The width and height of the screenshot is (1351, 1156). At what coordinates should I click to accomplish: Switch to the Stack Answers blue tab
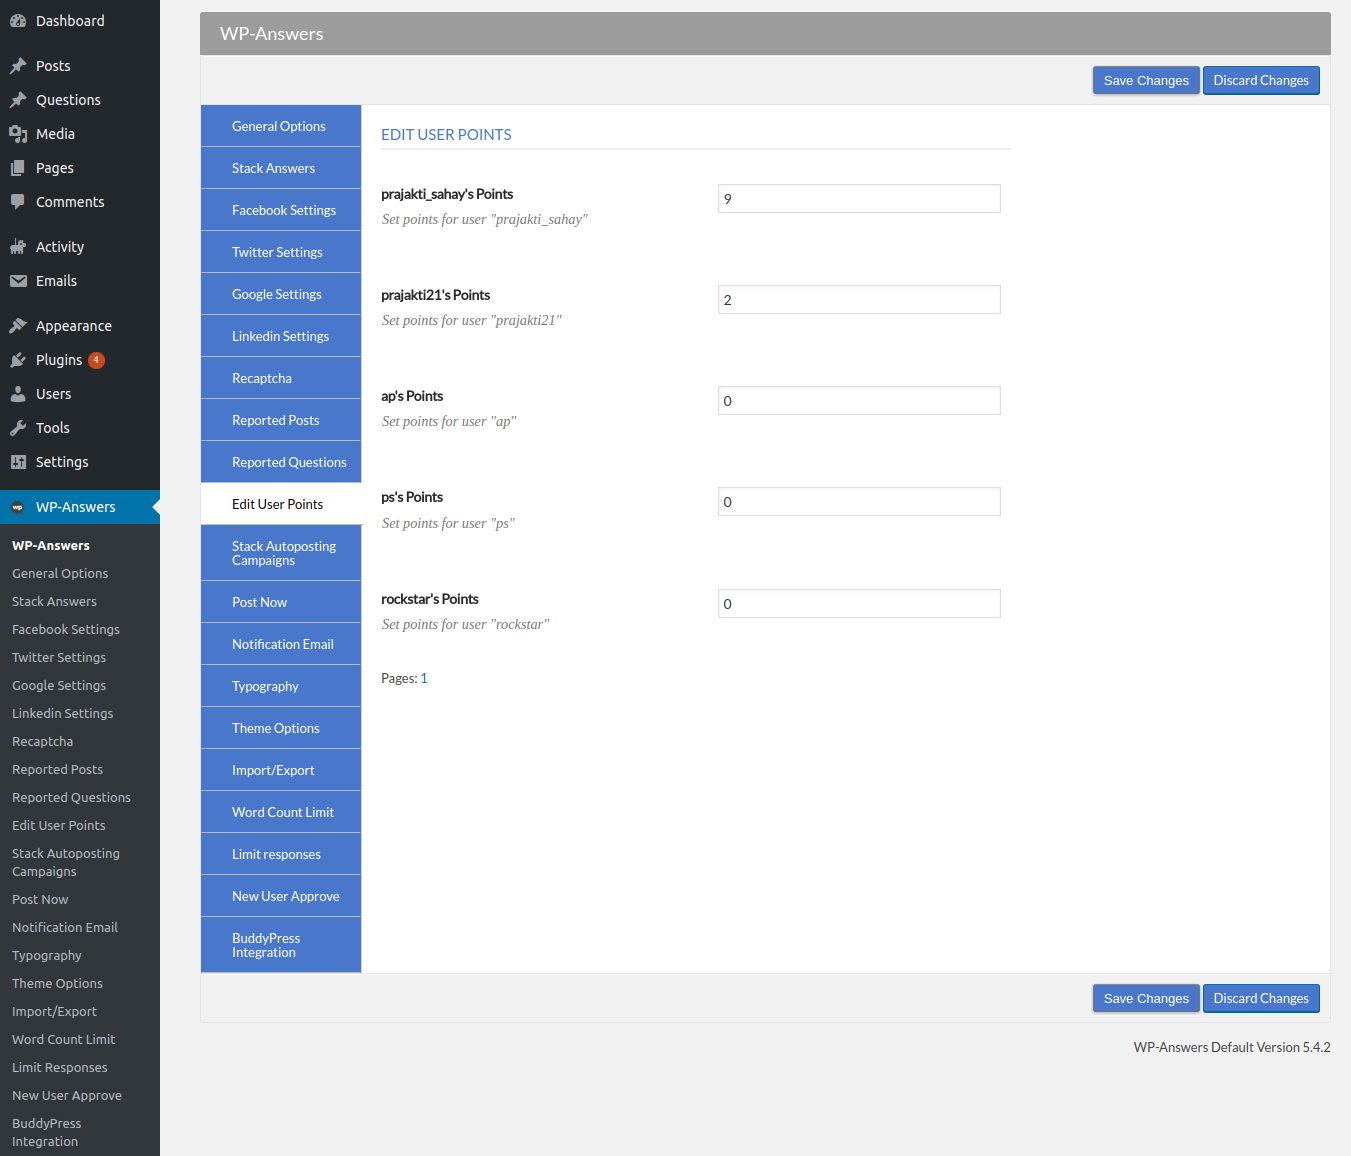[281, 168]
